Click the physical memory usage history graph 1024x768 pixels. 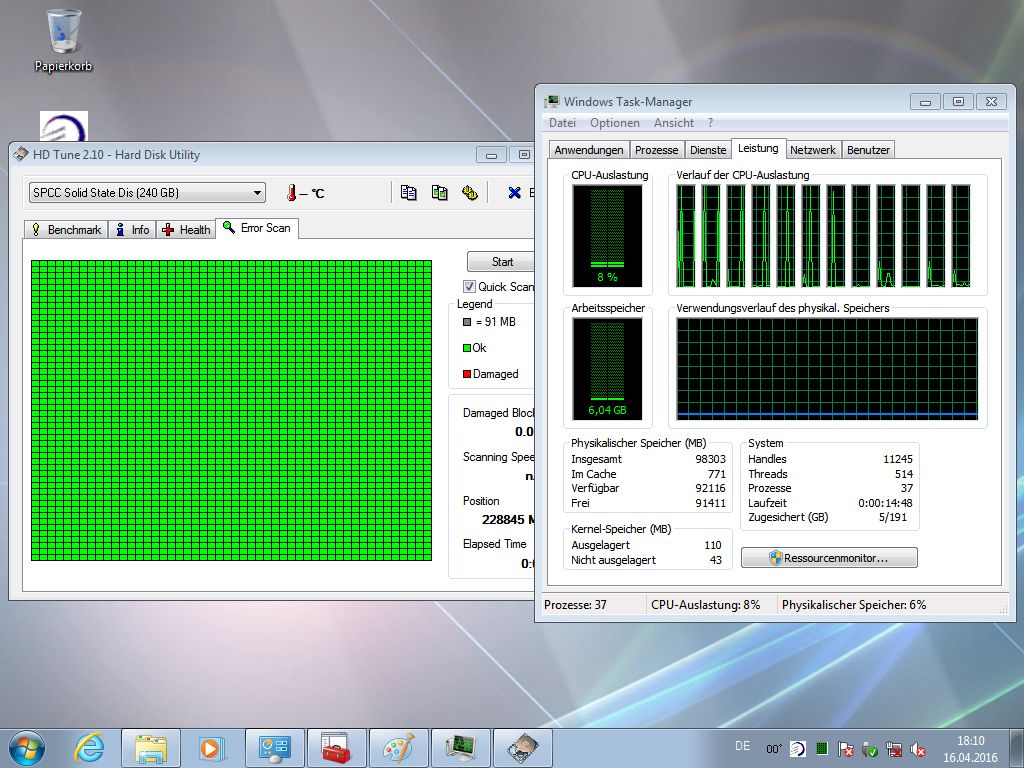pyautogui.click(x=827, y=369)
